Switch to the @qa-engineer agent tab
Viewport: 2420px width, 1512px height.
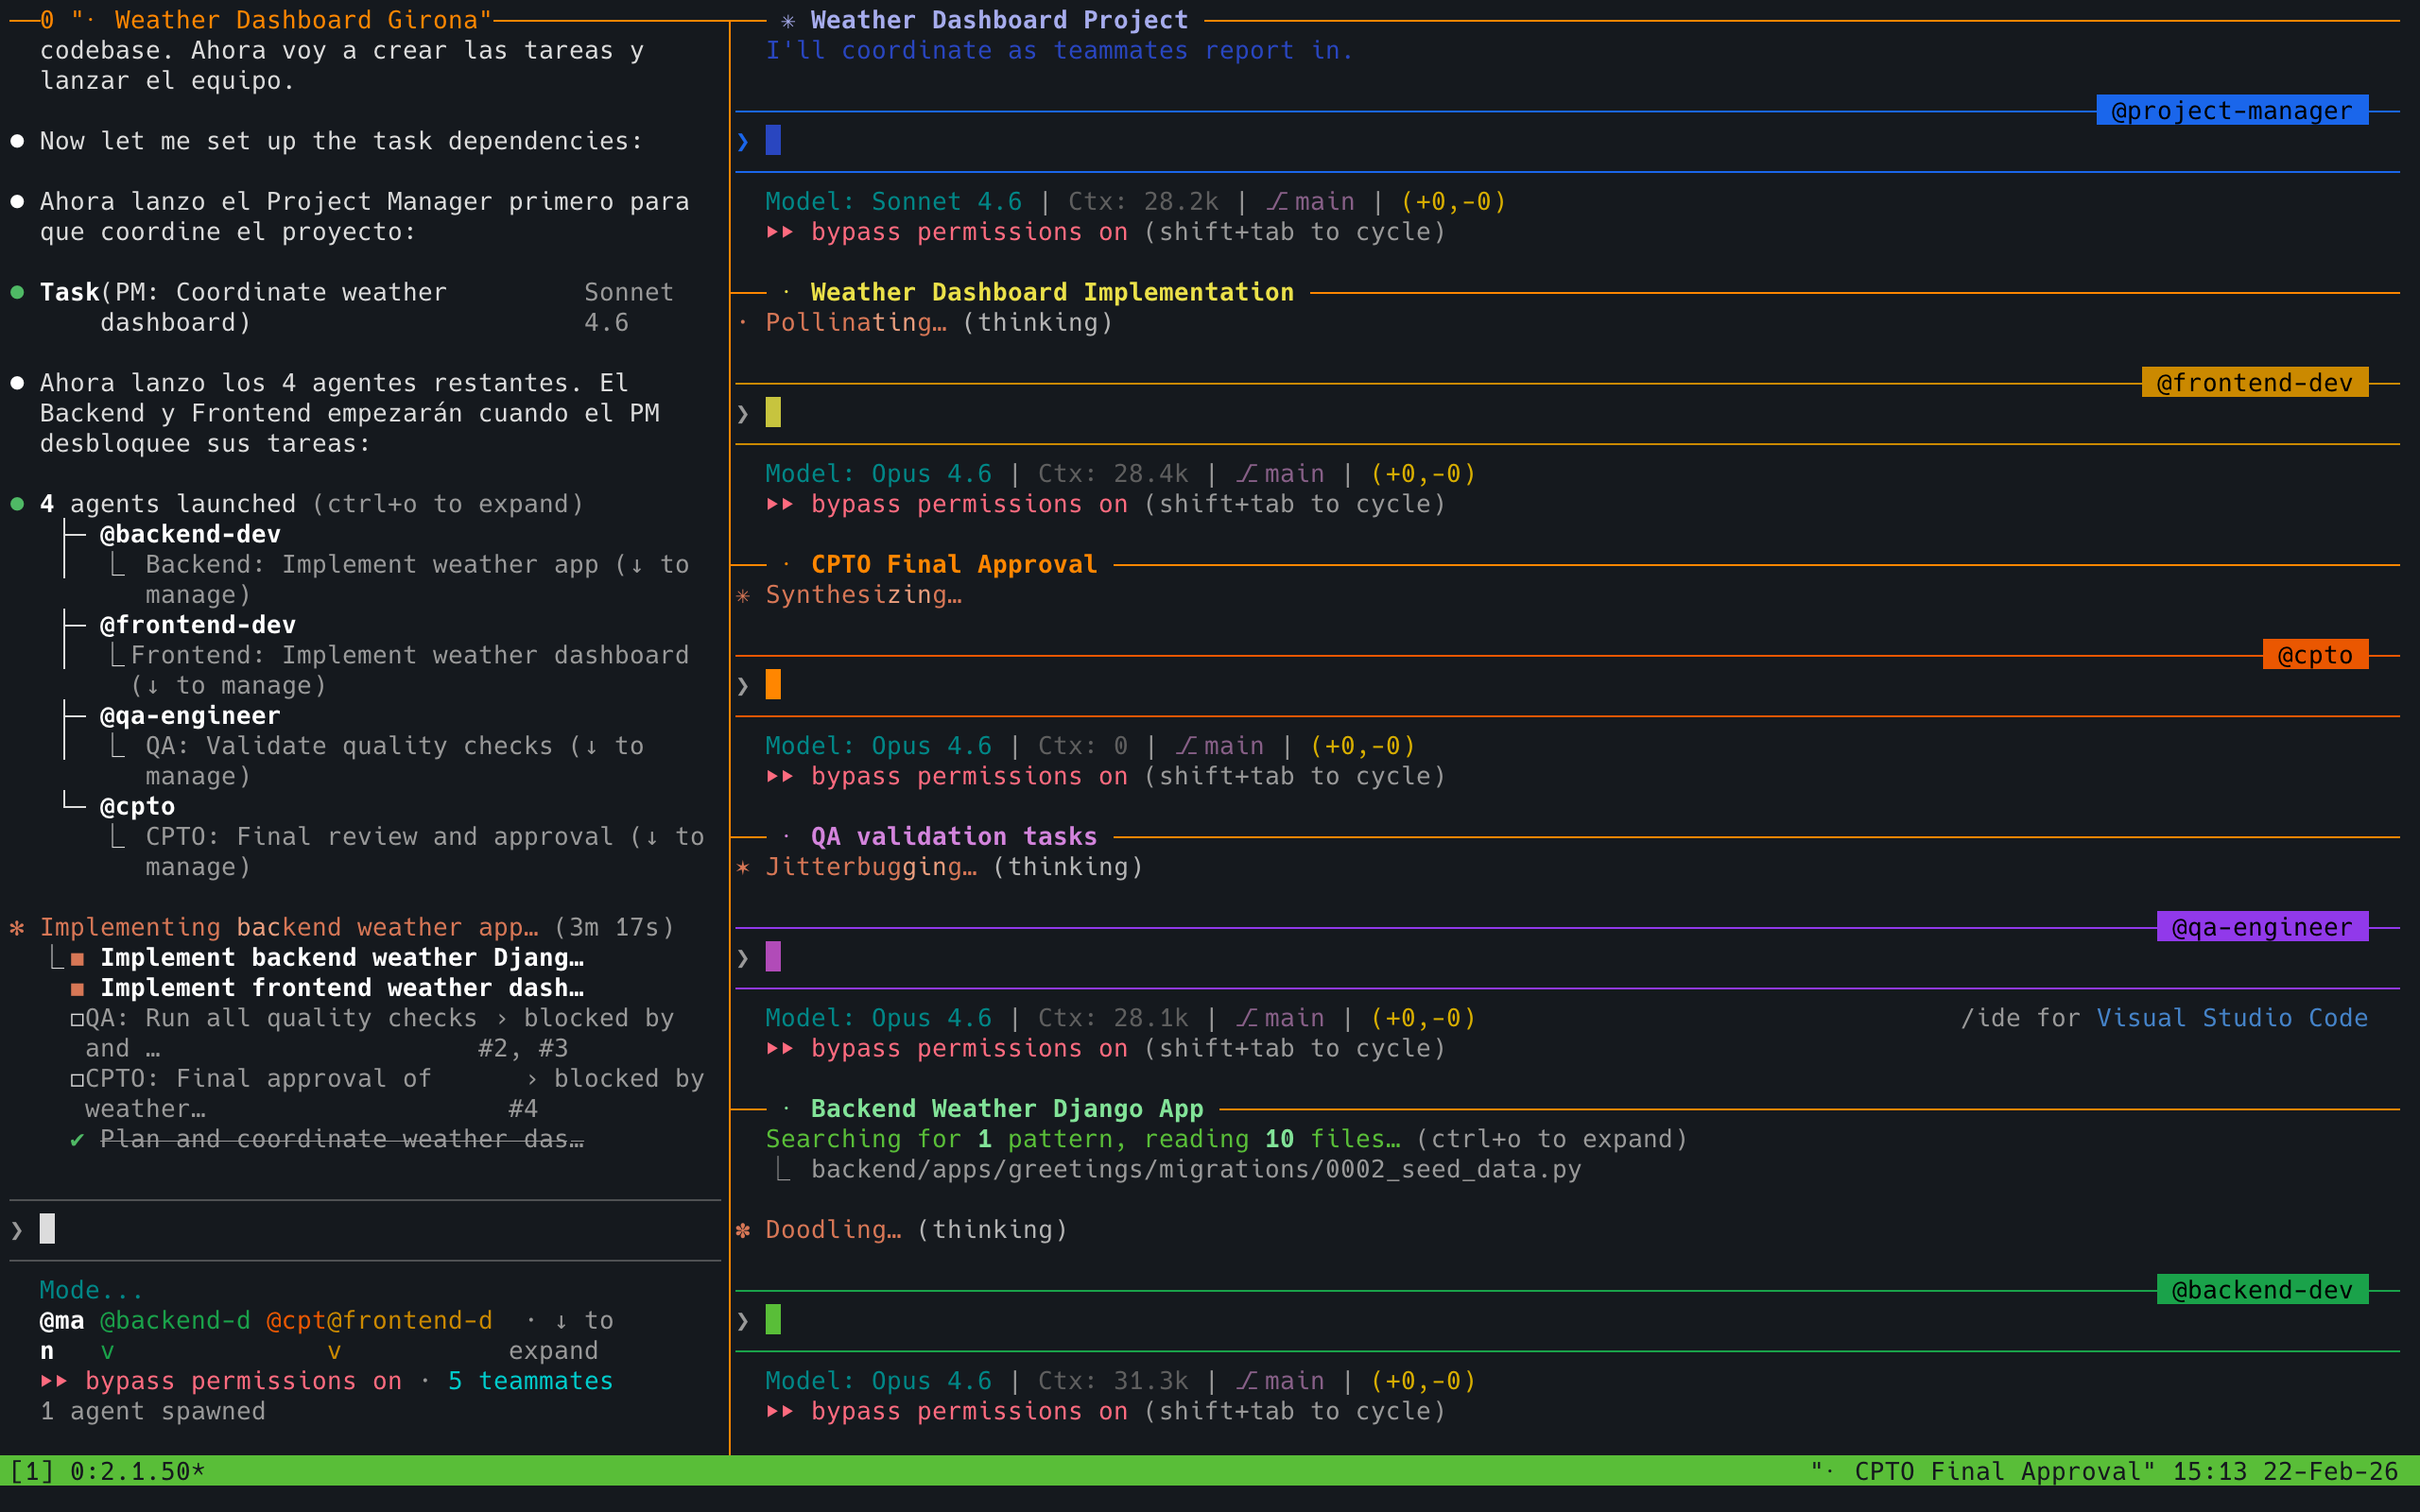pos(2263,927)
